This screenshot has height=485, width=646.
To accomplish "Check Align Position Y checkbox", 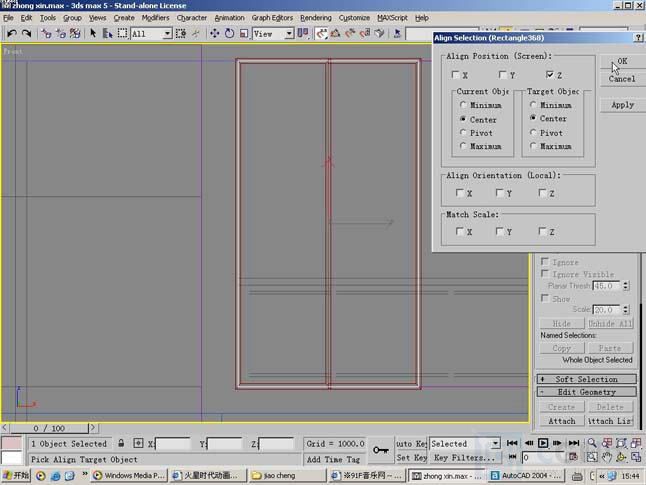I will click(503, 75).
